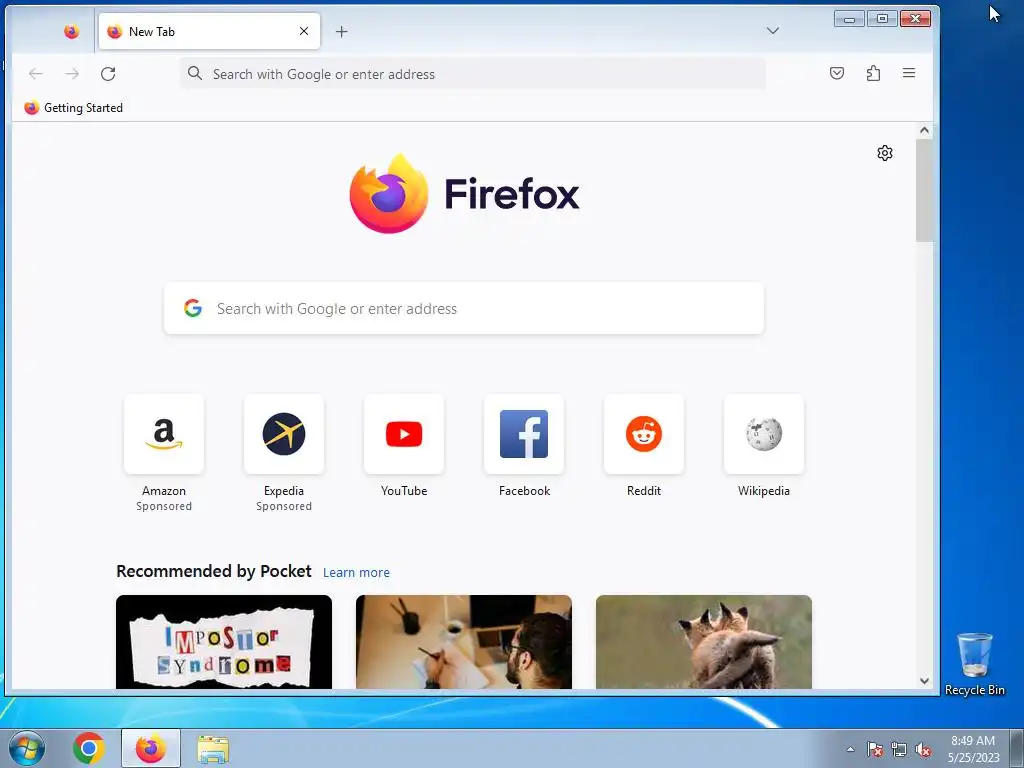This screenshot has width=1024, height=768.
Task: Click the scrollbar up arrow
Action: pyautogui.click(x=924, y=131)
